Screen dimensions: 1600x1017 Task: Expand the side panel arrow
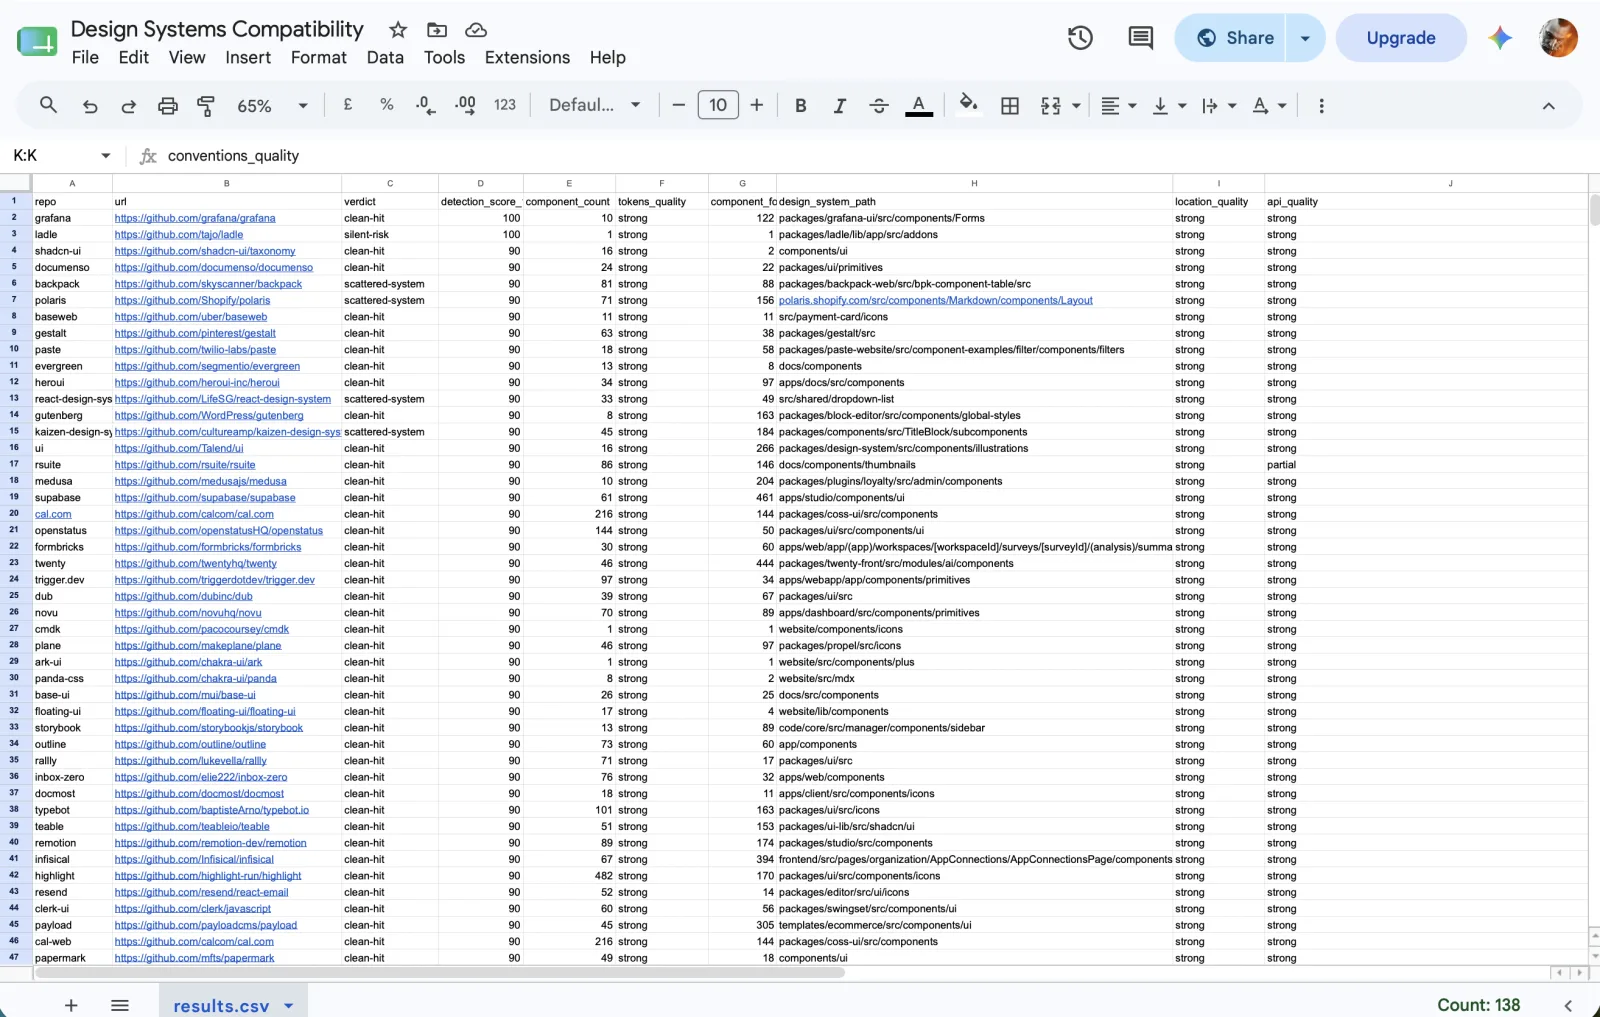pyautogui.click(x=1568, y=1006)
